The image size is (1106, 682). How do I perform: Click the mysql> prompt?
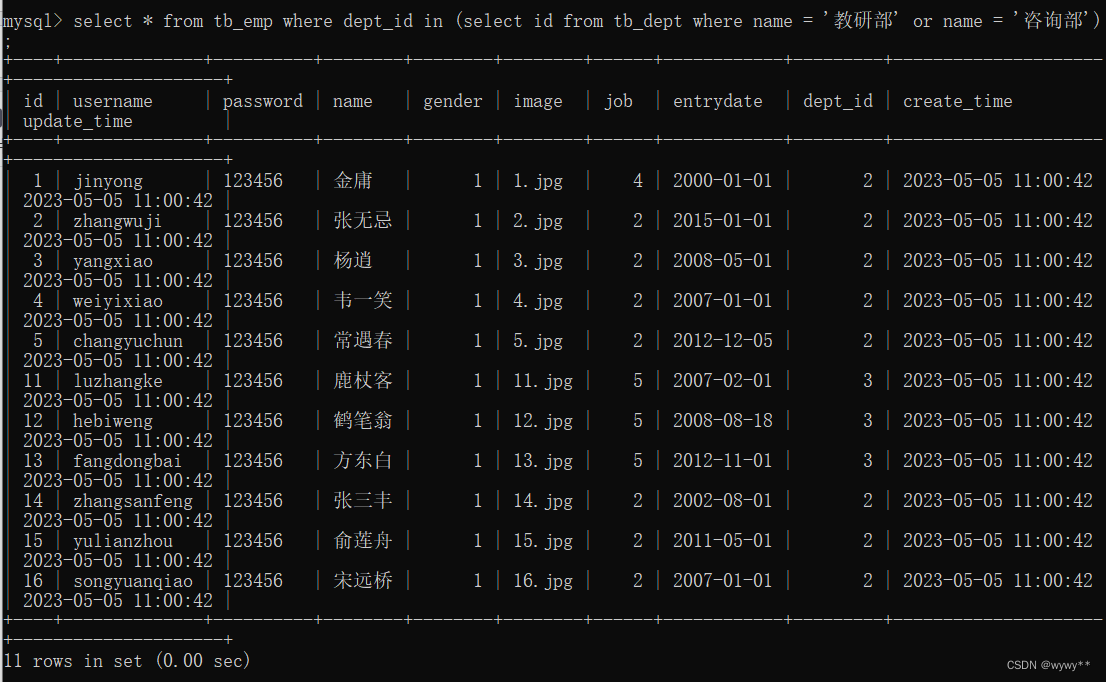(x=32, y=22)
